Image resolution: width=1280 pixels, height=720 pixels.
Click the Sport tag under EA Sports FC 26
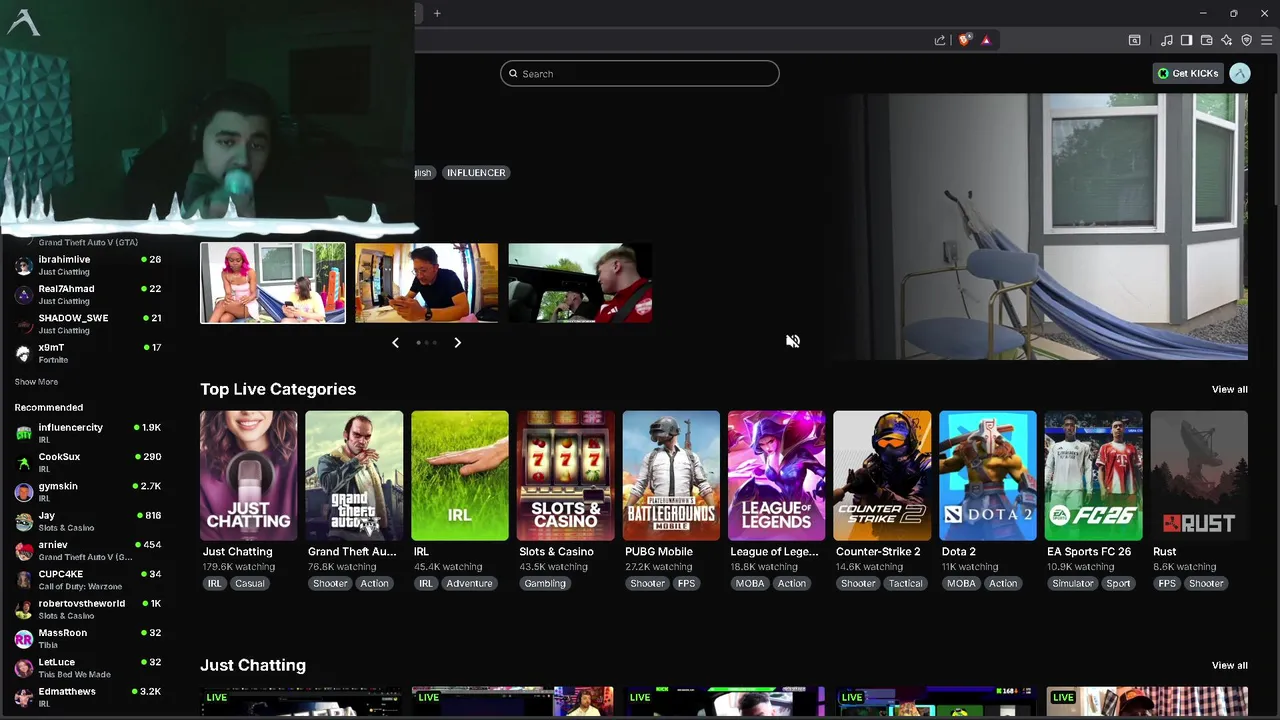[1118, 583]
